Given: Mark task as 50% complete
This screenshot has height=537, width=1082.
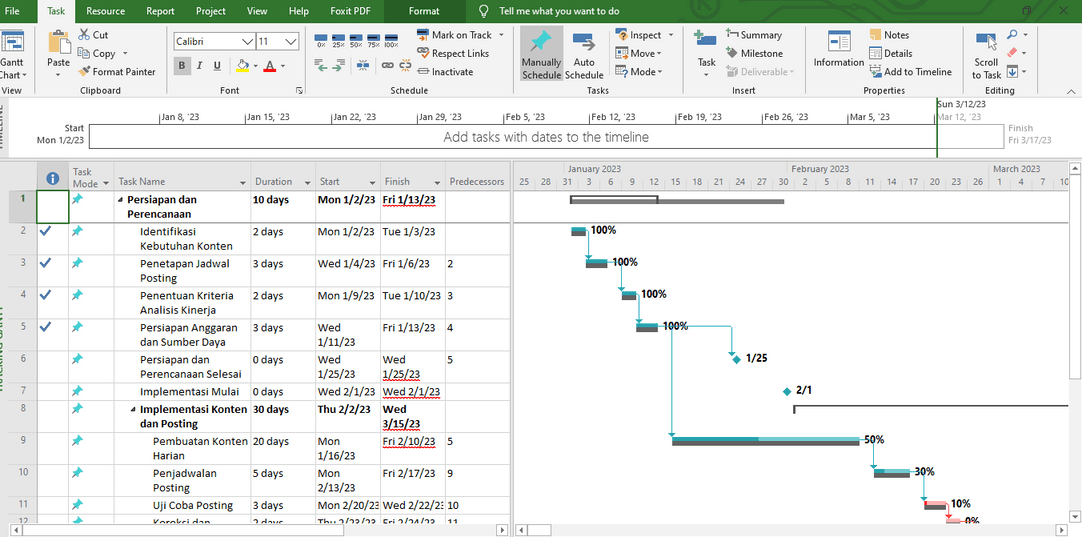Looking at the screenshot, I should point(356,39).
